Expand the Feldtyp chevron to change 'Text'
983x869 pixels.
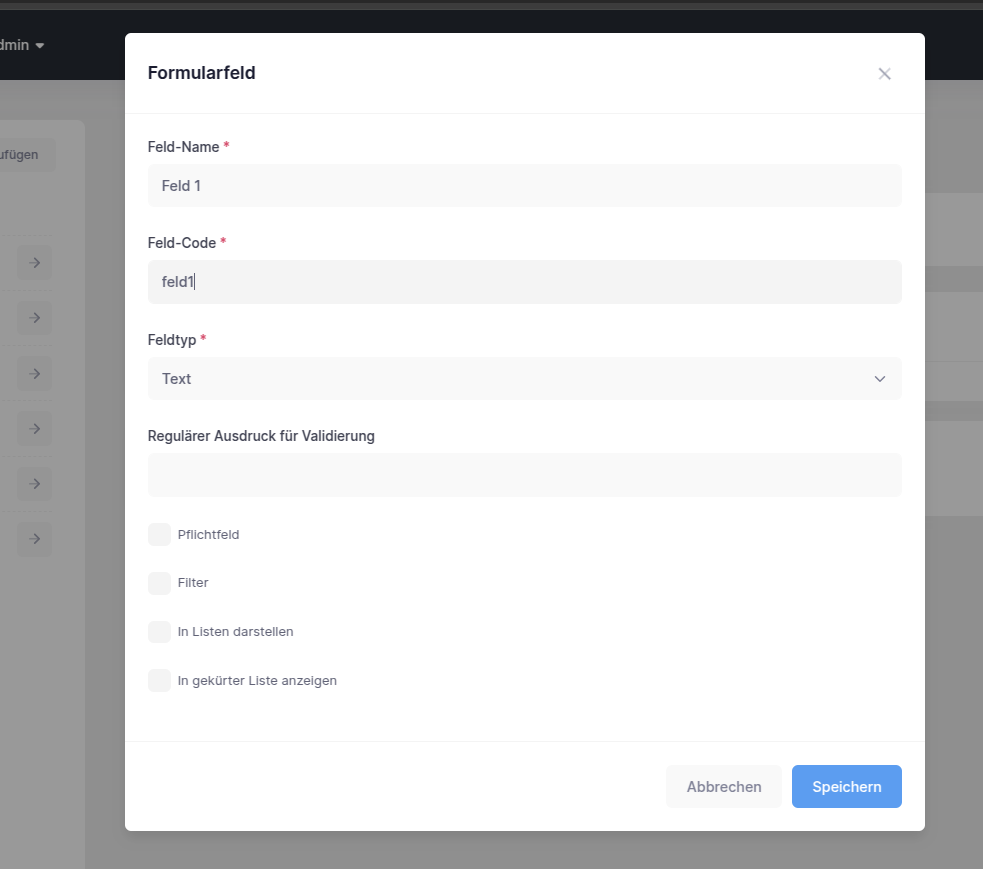coord(879,378)
